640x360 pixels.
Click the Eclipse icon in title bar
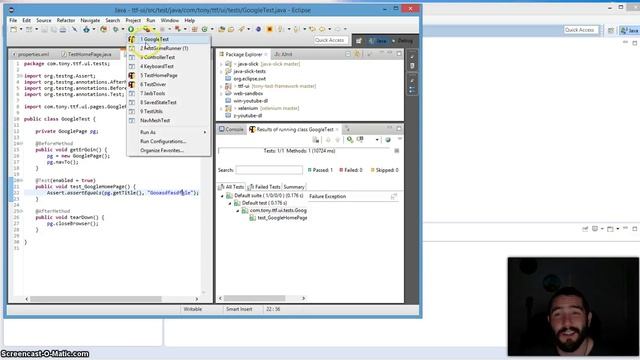[11, 10]
